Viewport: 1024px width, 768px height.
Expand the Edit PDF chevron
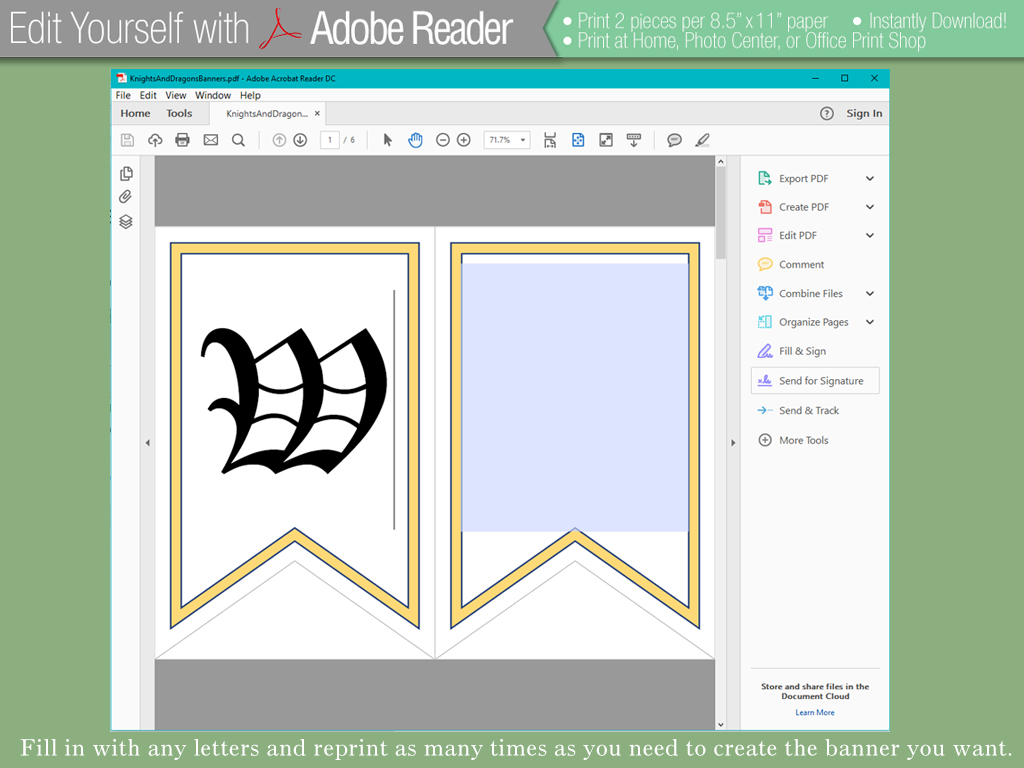pyautogui.click(x=870, y=235)
